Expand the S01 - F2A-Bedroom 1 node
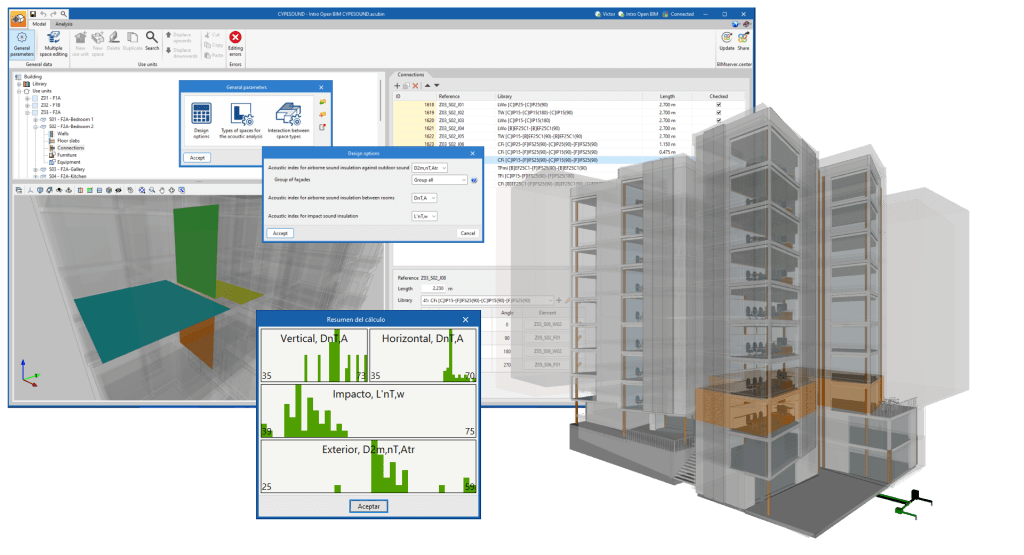Viewport: 1024px width, 555px height. point(36,119)
